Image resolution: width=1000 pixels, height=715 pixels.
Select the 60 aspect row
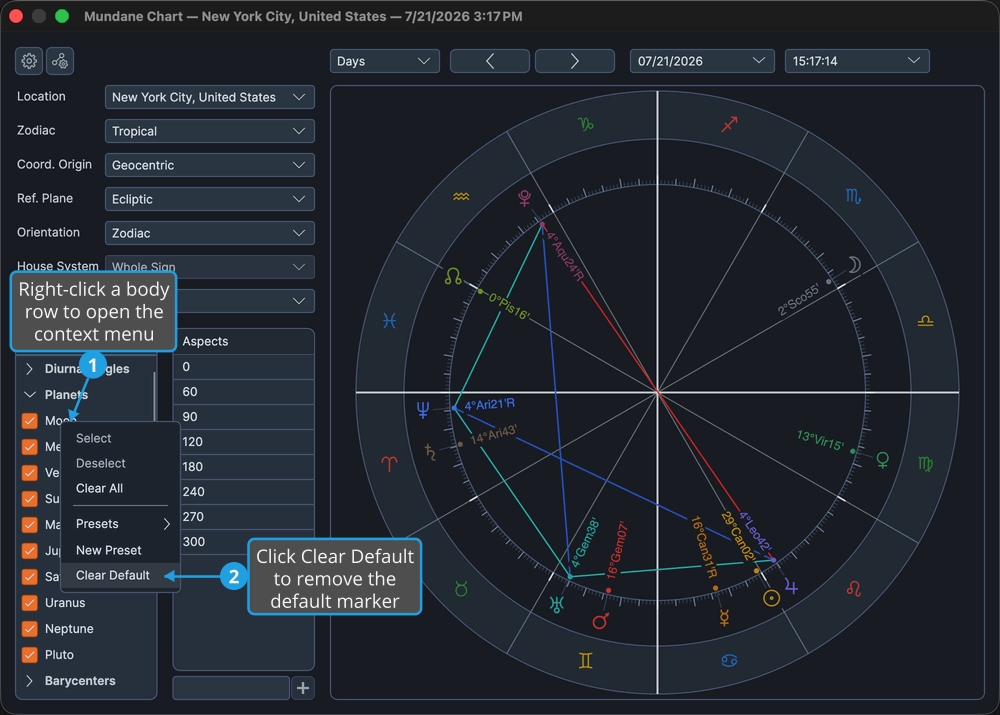[244, 392]
